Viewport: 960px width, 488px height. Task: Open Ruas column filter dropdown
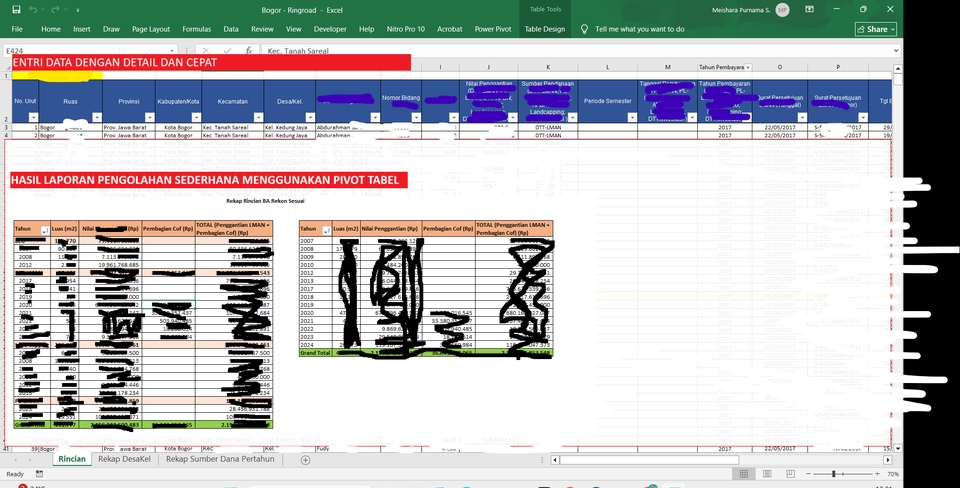[97, 117]
